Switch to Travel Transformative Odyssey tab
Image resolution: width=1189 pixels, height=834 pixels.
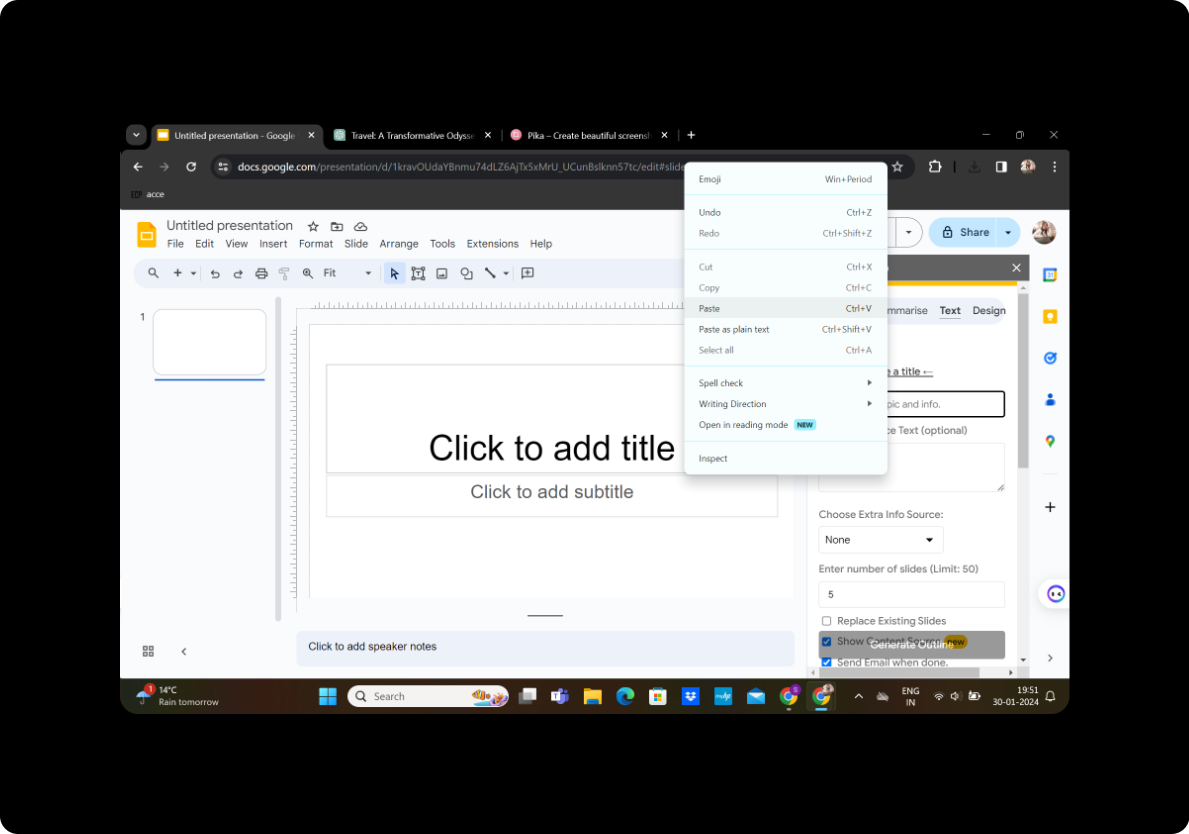(413, 136)
